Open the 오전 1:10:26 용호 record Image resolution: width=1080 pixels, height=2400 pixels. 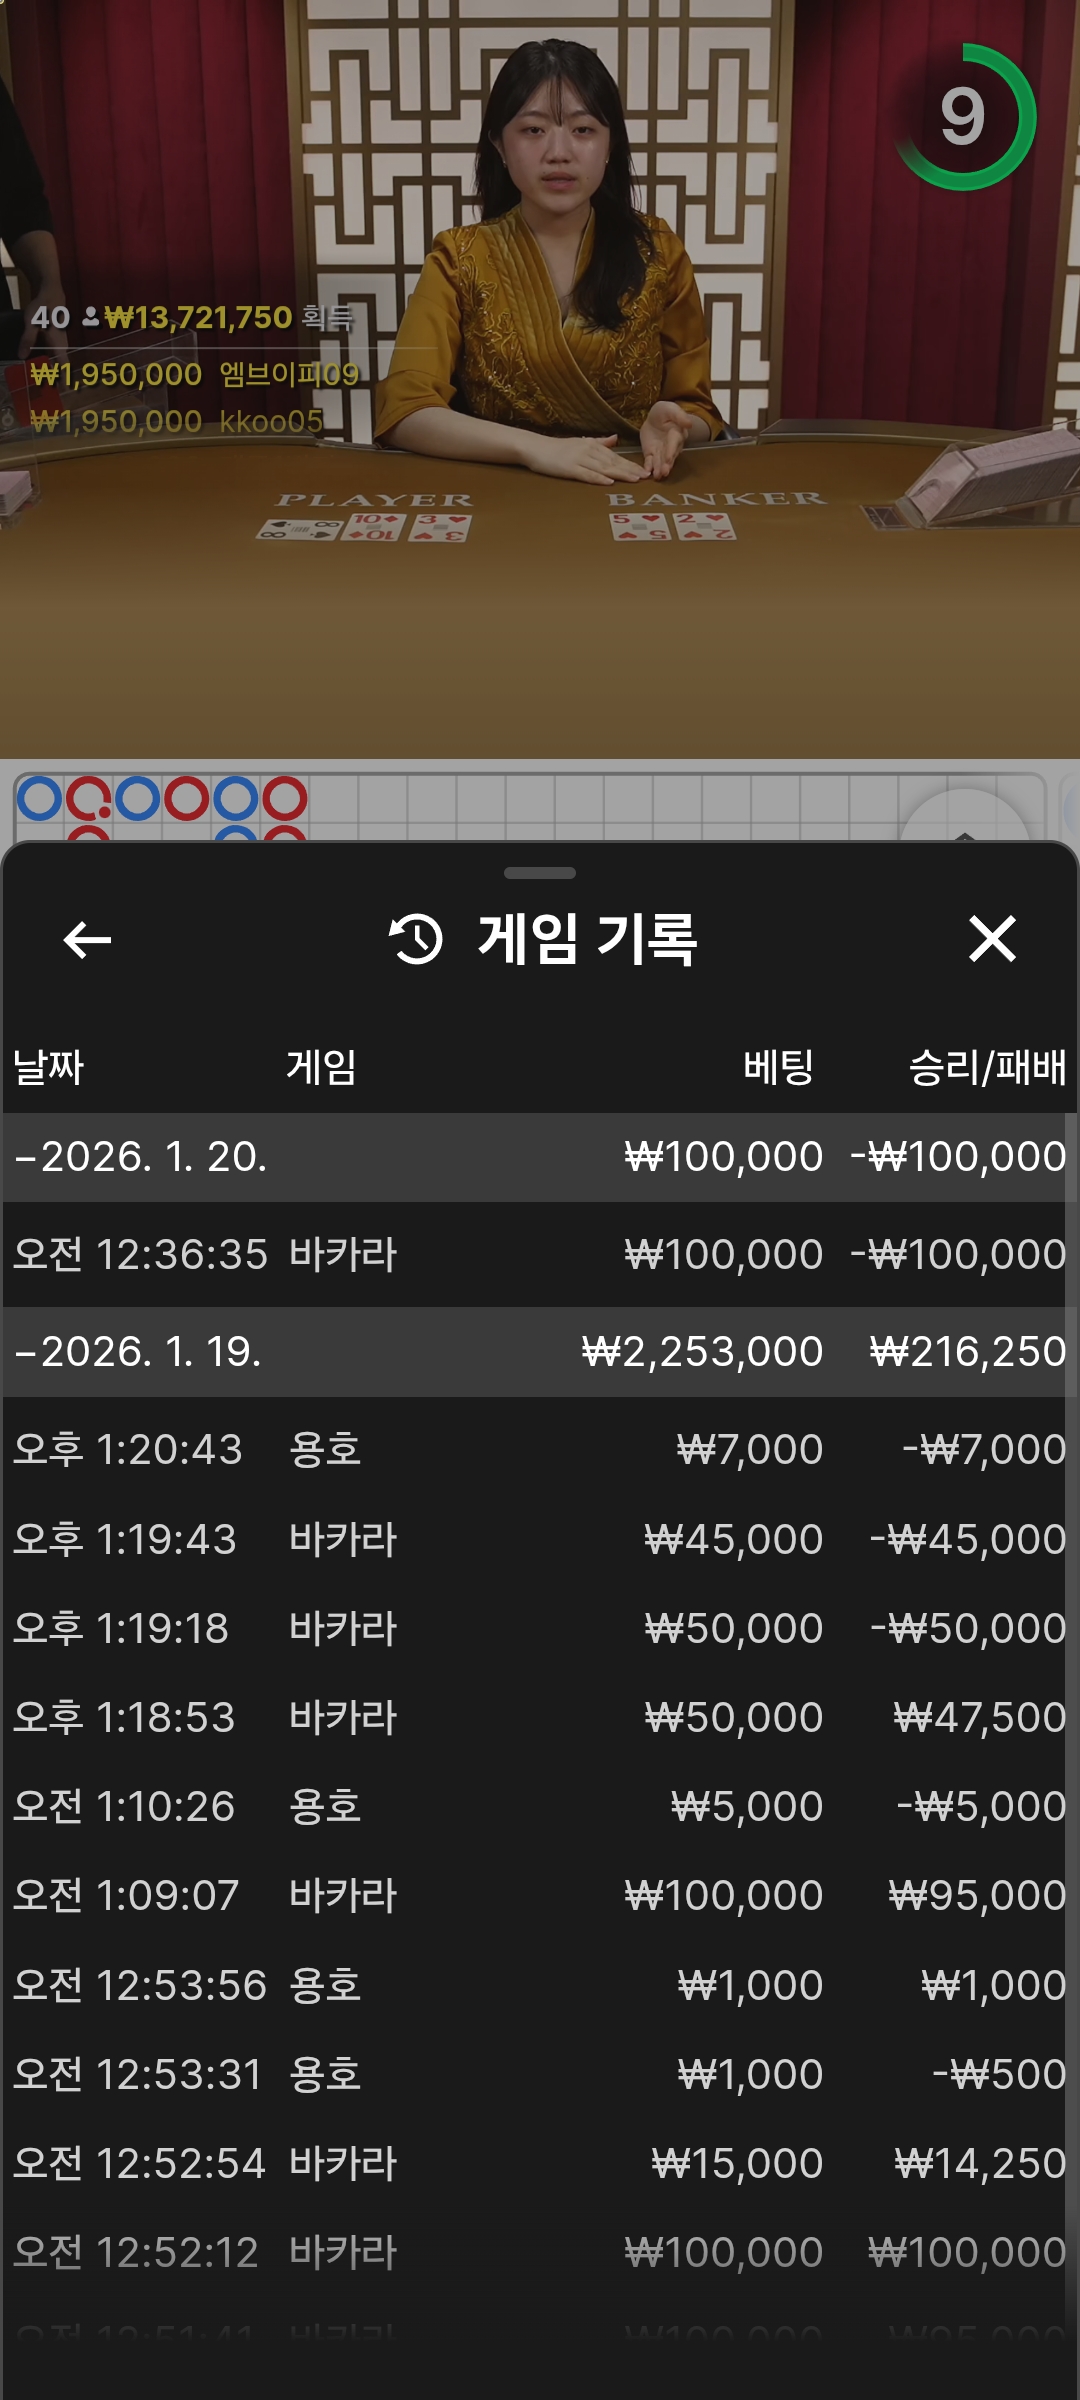pyautogui.click(x=540, y=1806)
